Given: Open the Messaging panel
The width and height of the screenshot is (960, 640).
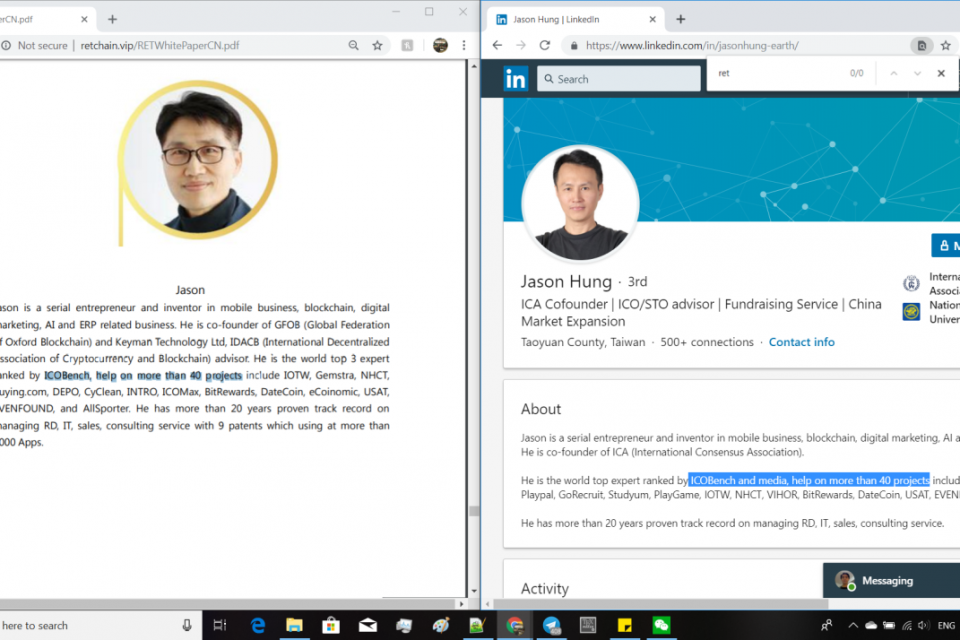Looking at the screenshot, I should [891, 581].
